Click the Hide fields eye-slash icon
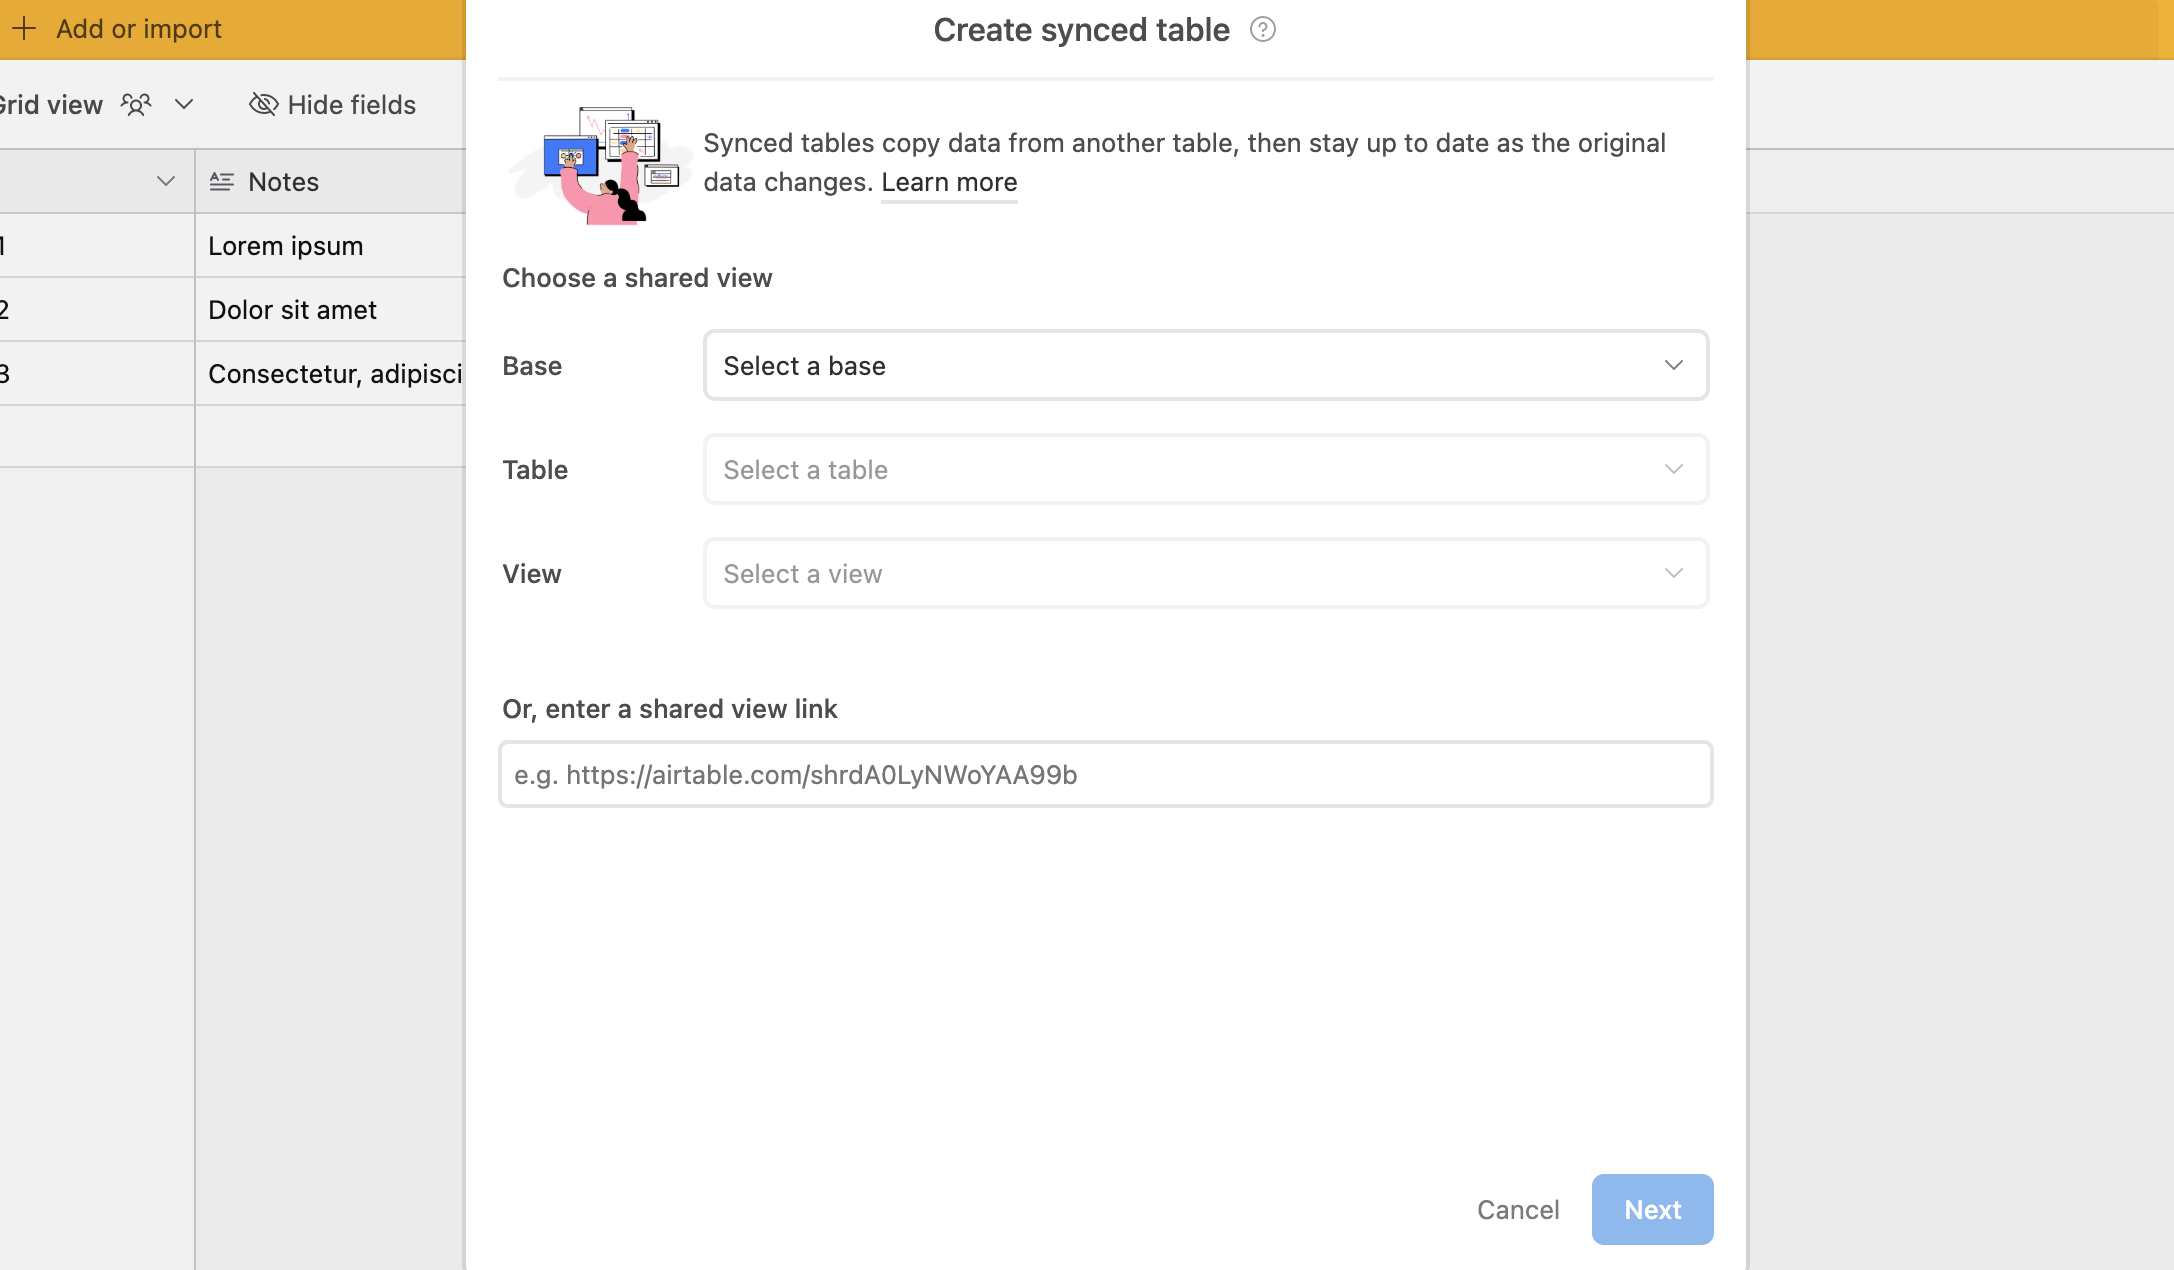The height and width of the screenshot is (1270, 2174). coord(263,104)
